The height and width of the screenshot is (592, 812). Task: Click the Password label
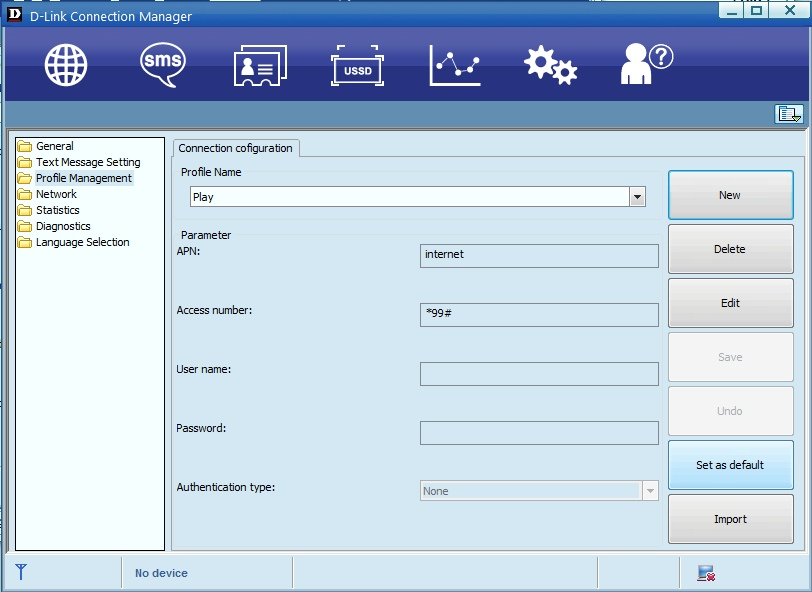[201, 428]
